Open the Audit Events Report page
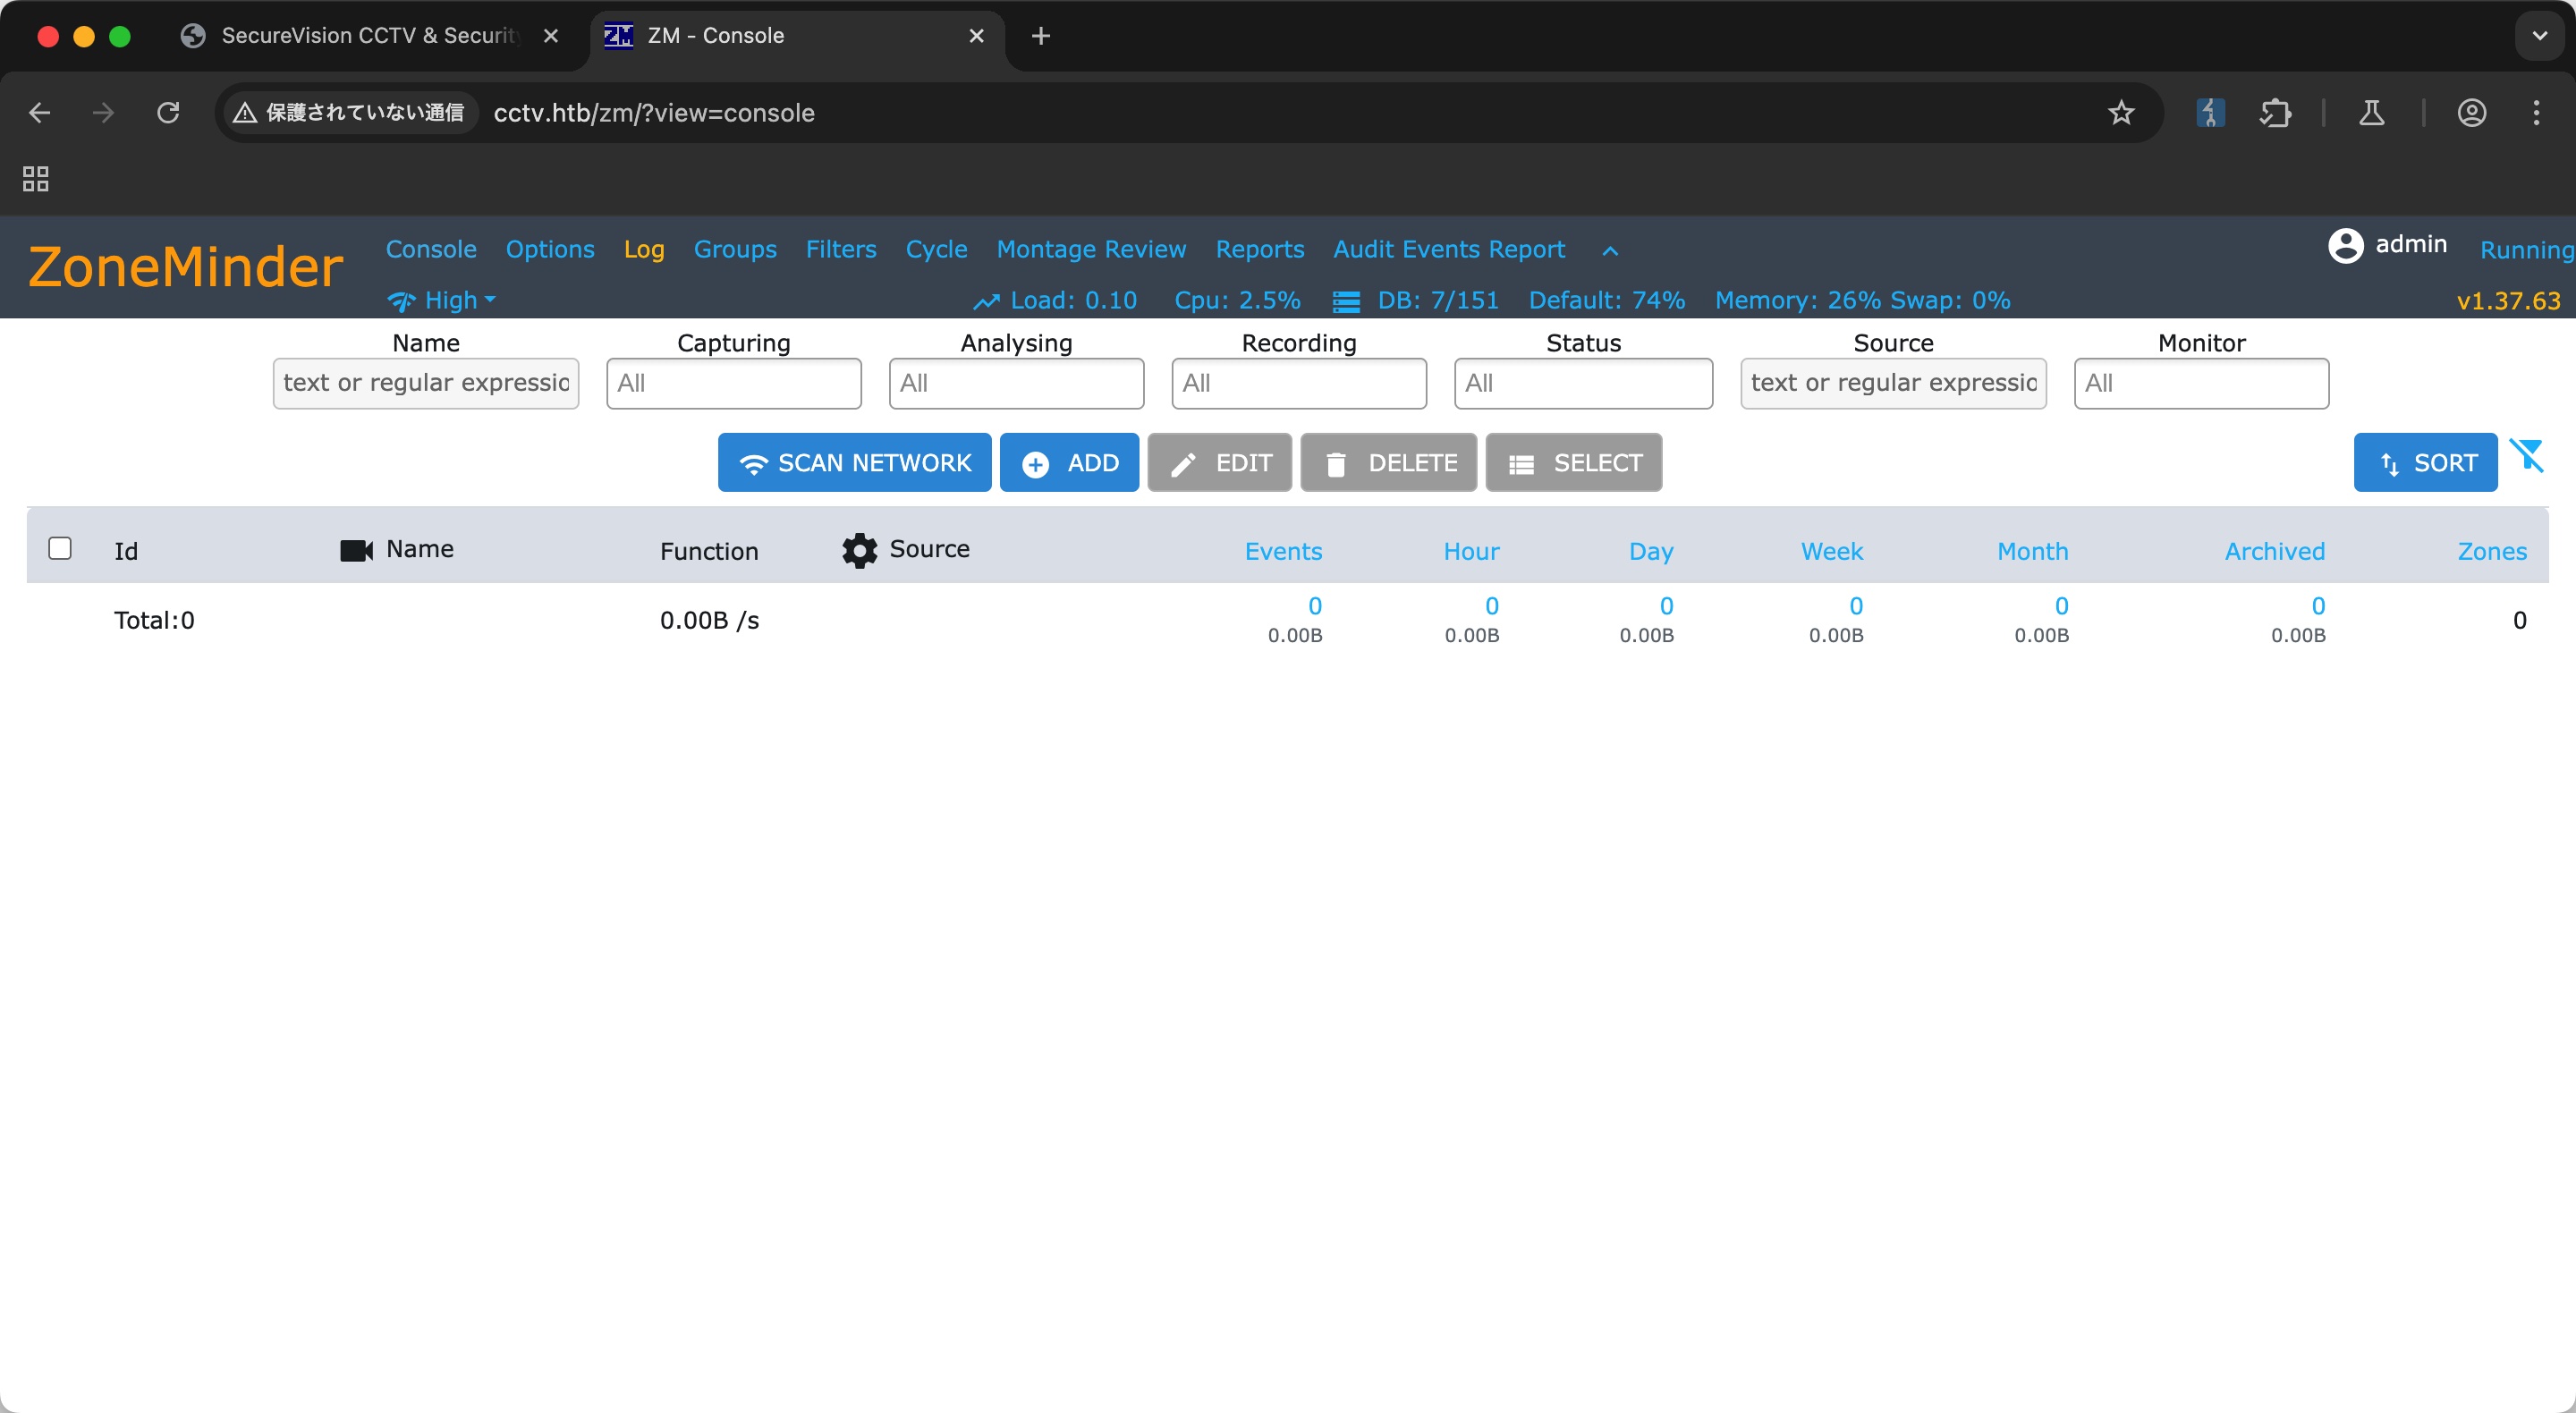 [1449, 249]
